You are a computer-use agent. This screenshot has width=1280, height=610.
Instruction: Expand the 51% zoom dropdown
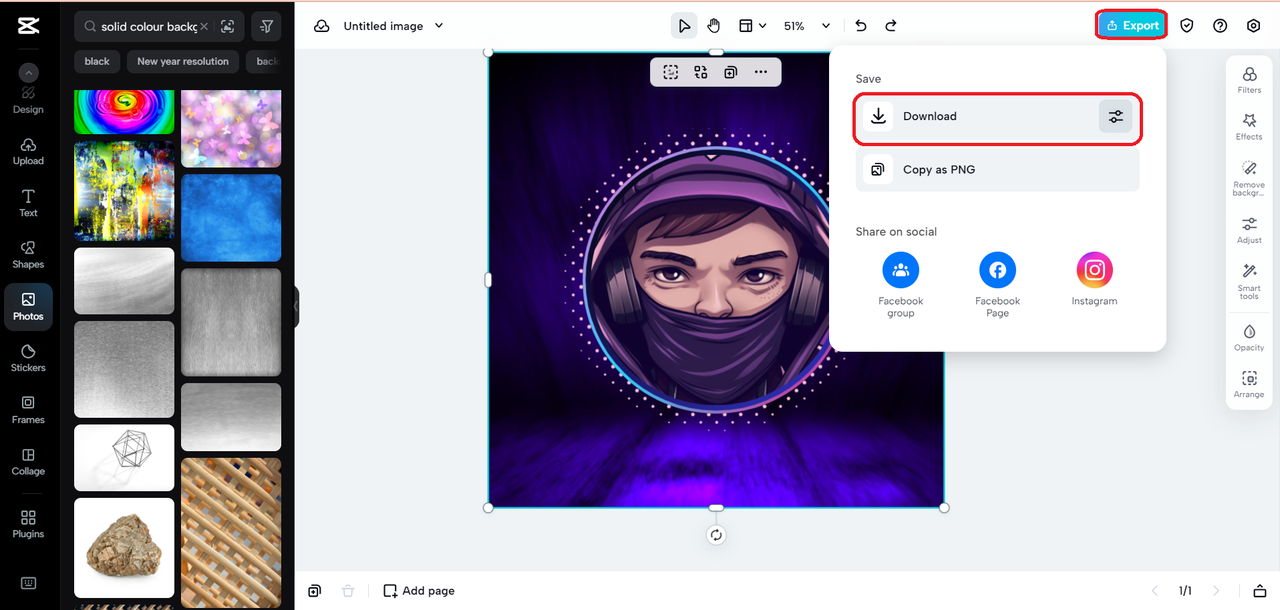pyautogui.click(x=826, y=26)
